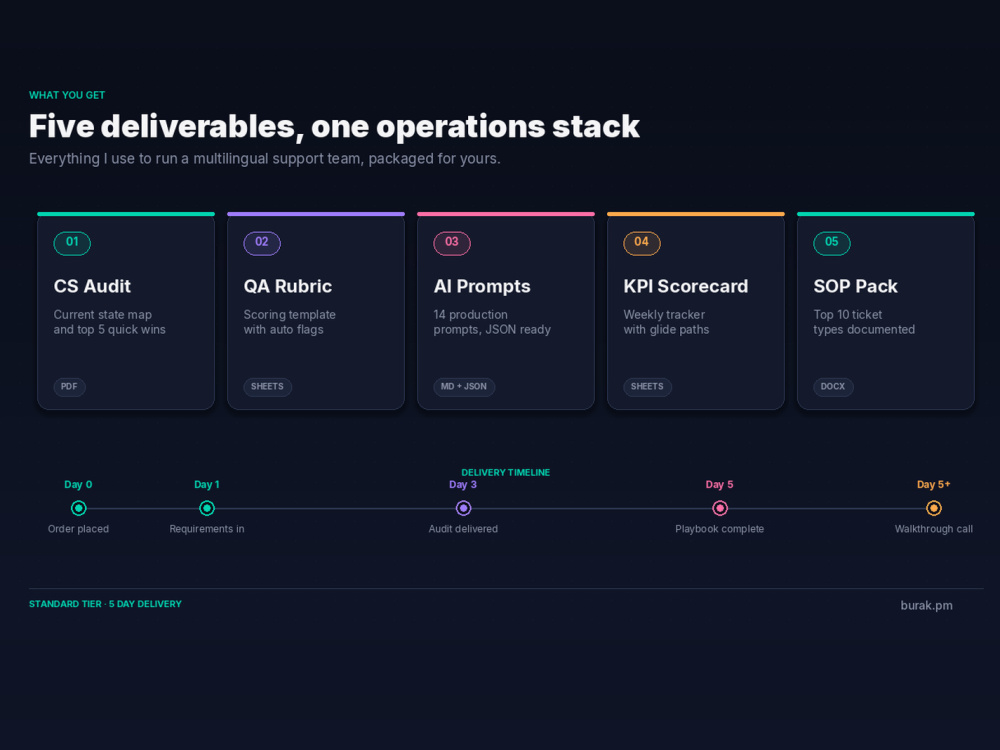Screen dimensions: 1000x750
Task: Click the 01 number badge
Action: pos(72,243)
